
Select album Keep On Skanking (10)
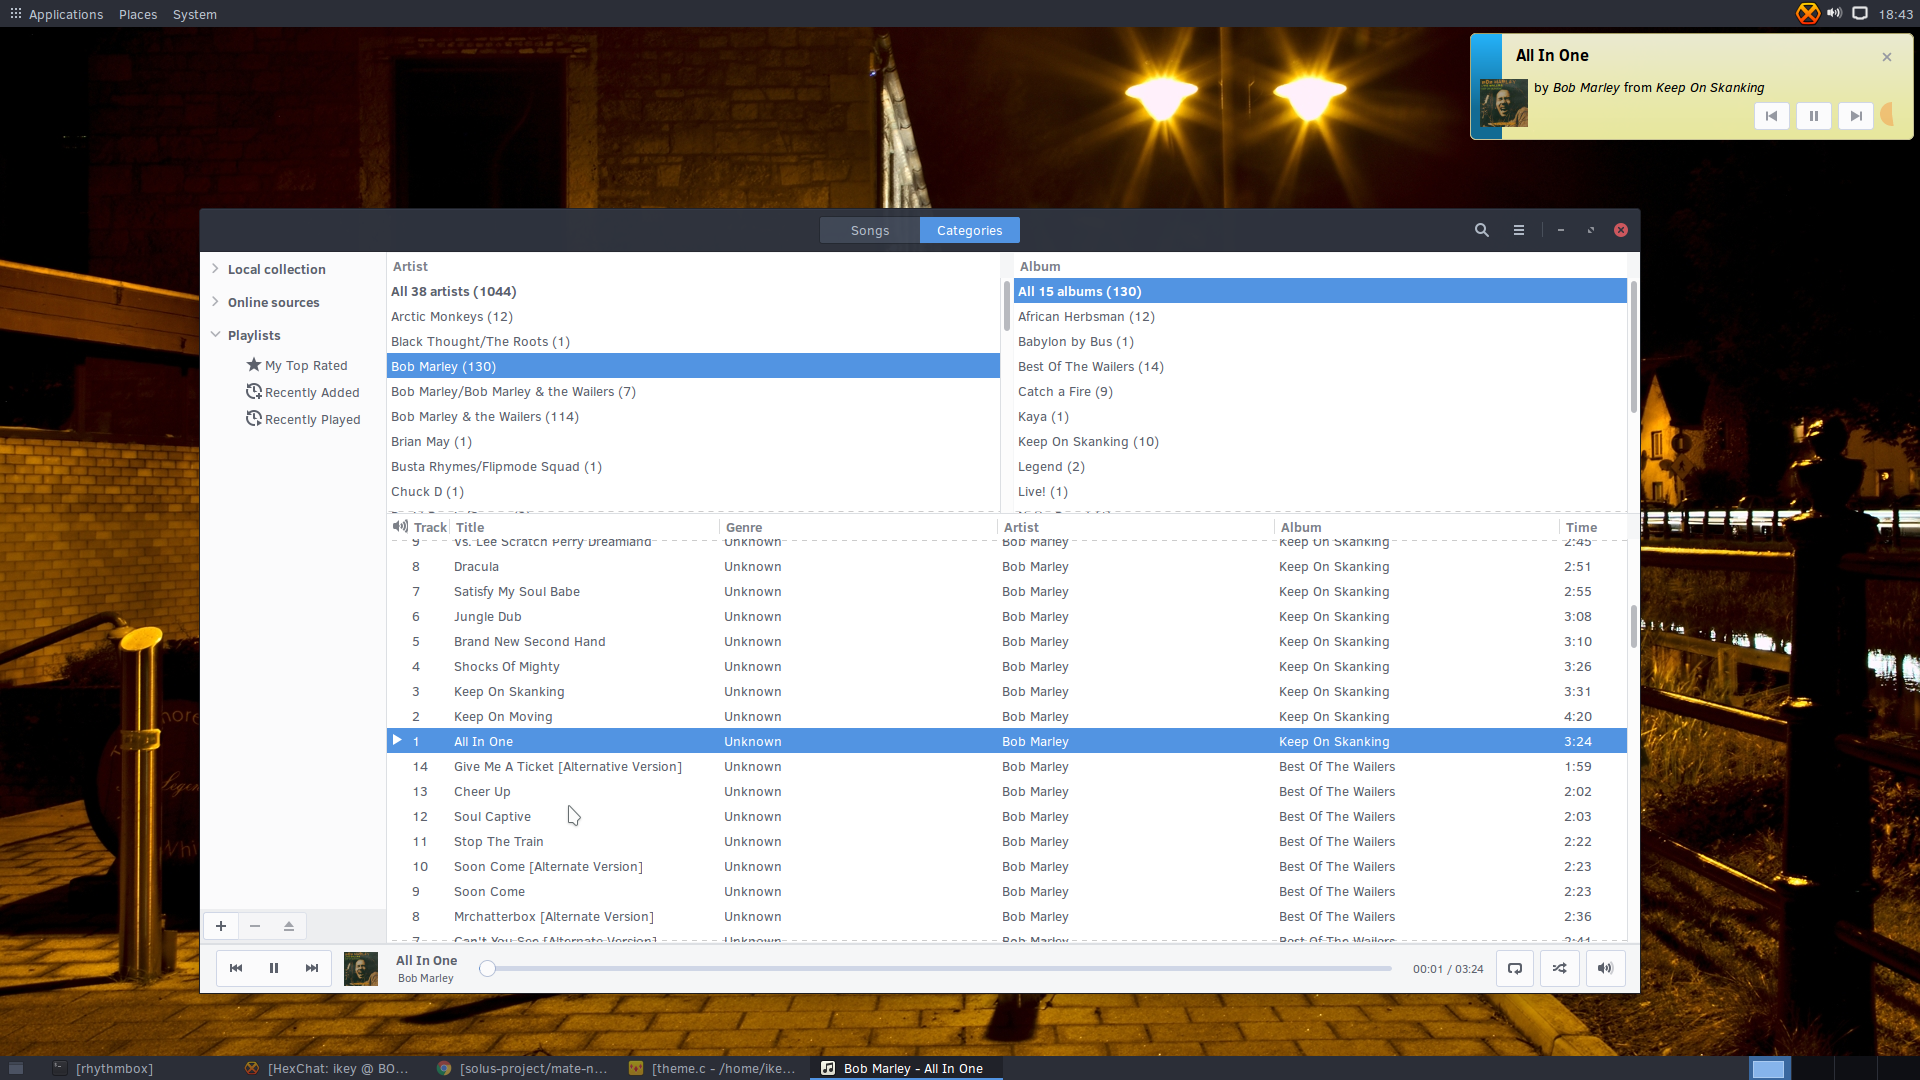tap(1320, 441)
